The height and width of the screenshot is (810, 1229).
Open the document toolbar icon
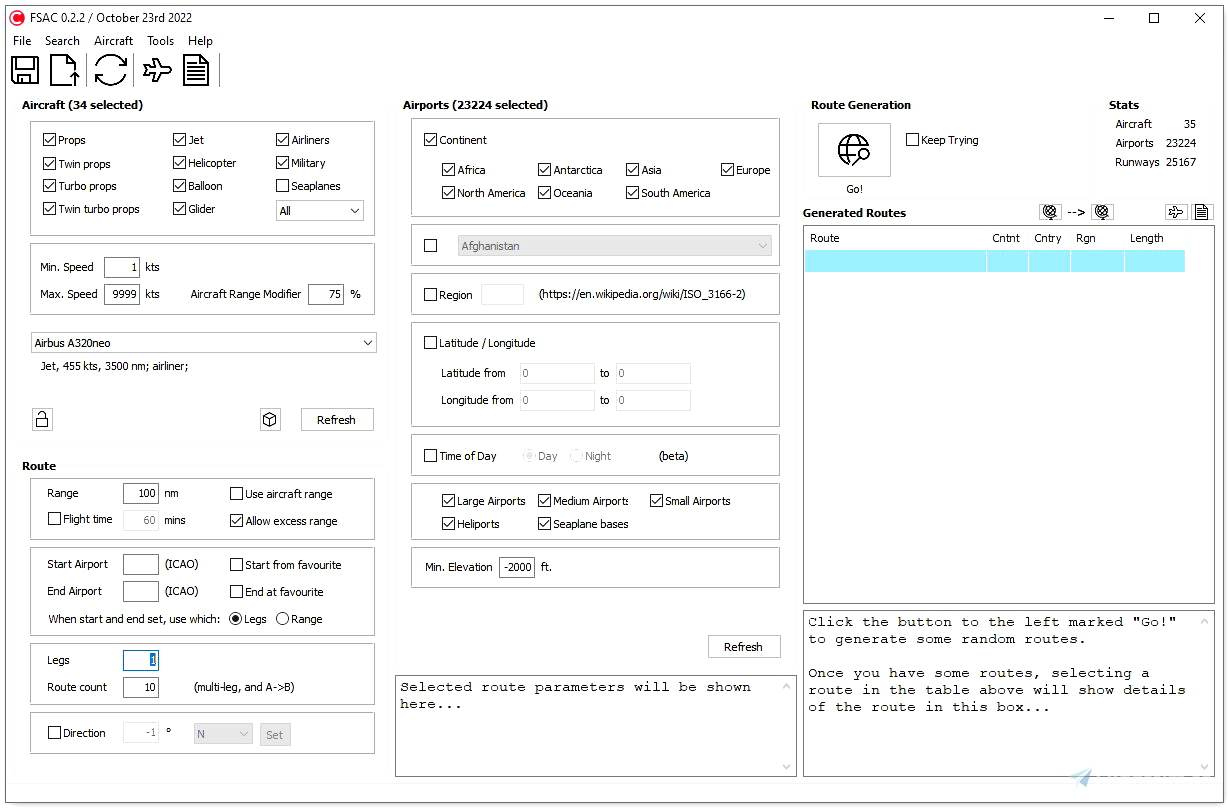coord(196,70)
